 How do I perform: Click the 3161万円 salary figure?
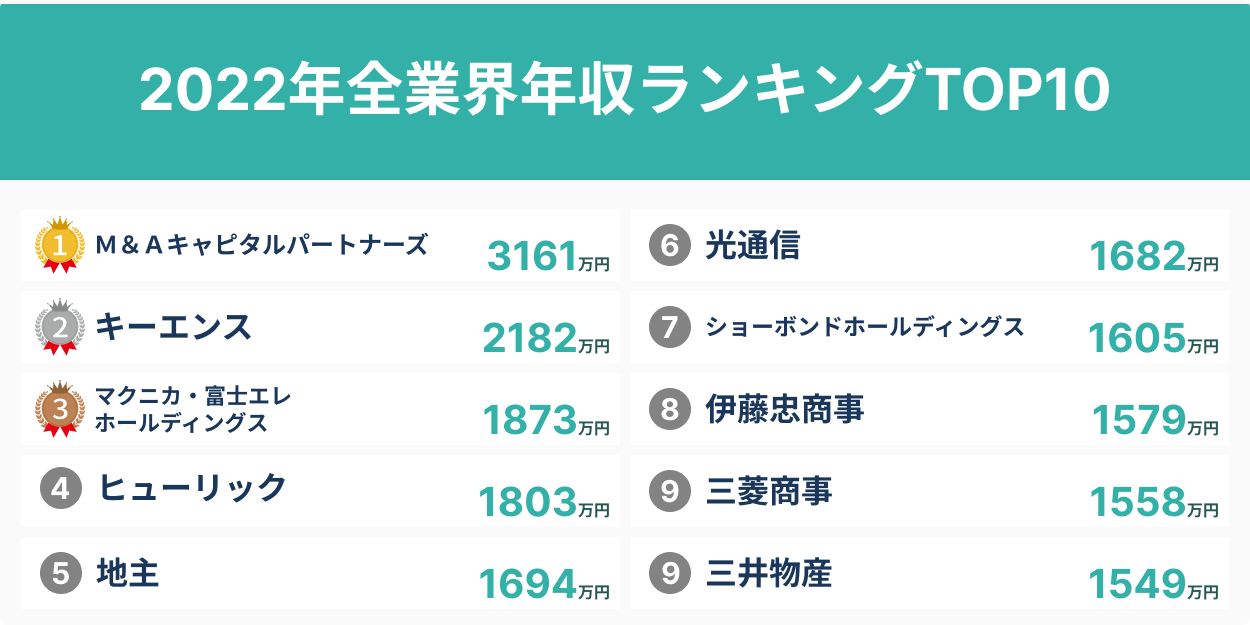(x=548, y=257)
